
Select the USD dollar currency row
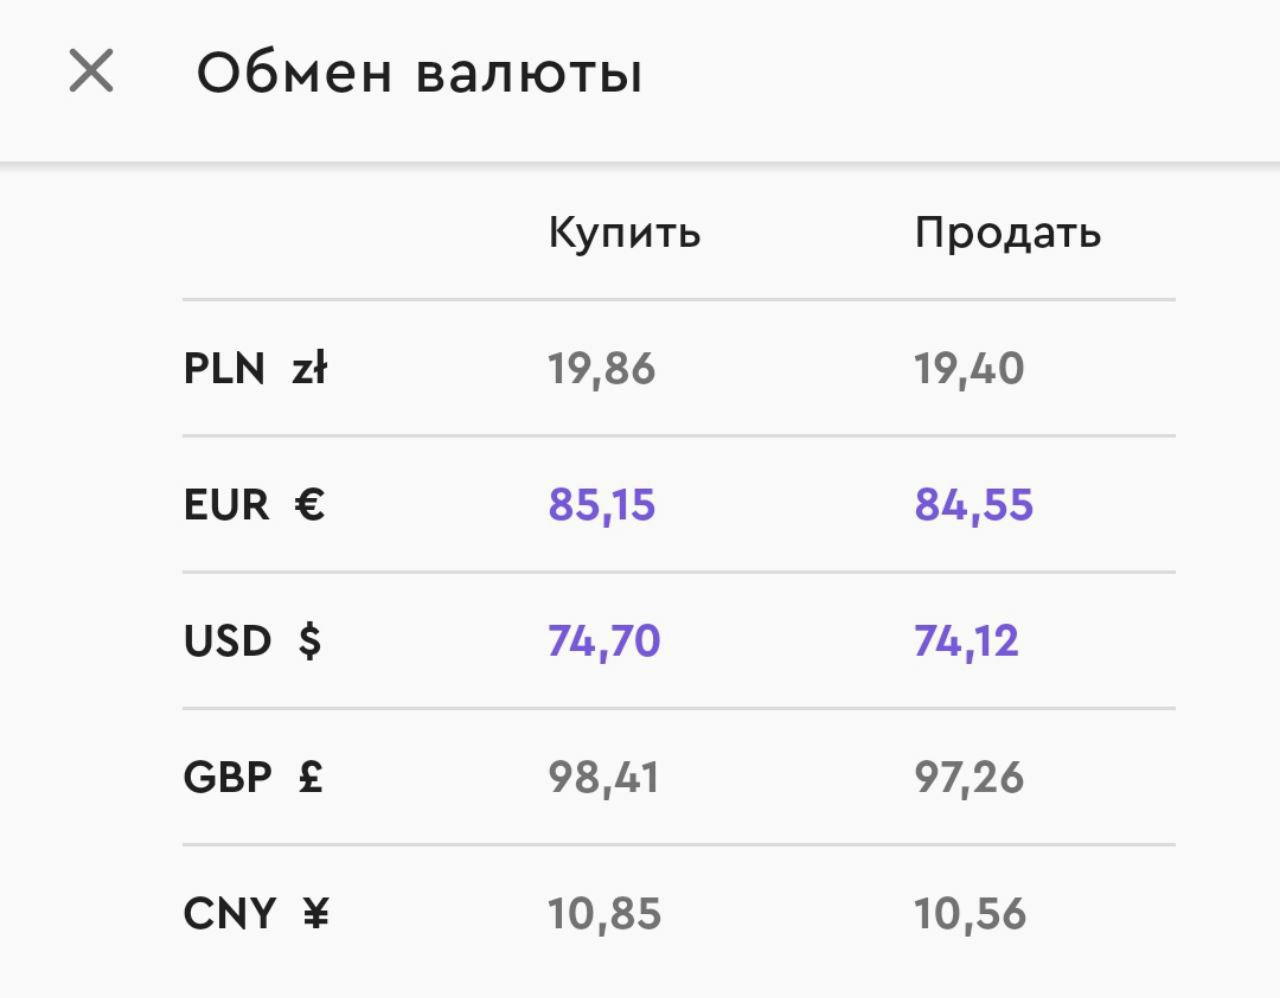[x=679, y=640]
